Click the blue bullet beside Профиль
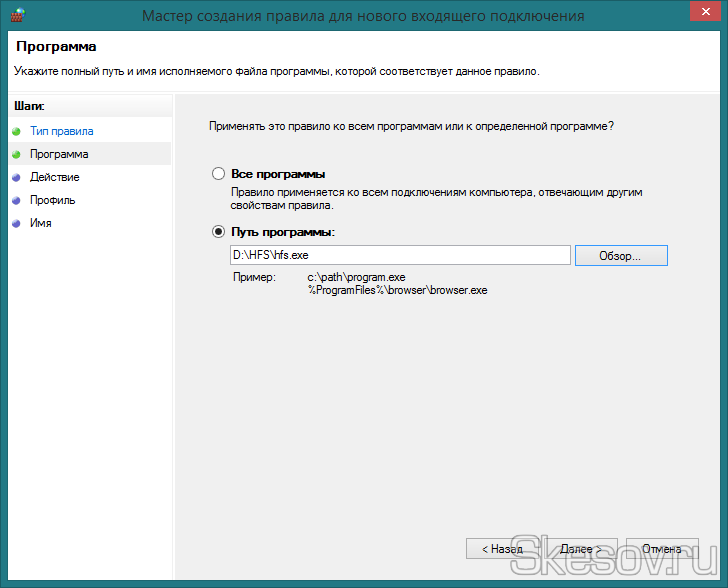Screen dimensions: 728x588 pyautogui.click(x=16, y=200)
